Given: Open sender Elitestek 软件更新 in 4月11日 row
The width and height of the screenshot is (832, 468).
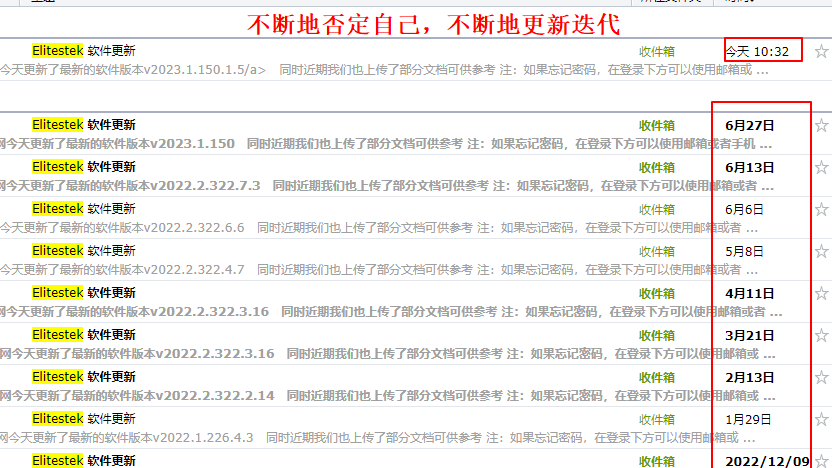Looking at the screenshot, I should point(83,292).
